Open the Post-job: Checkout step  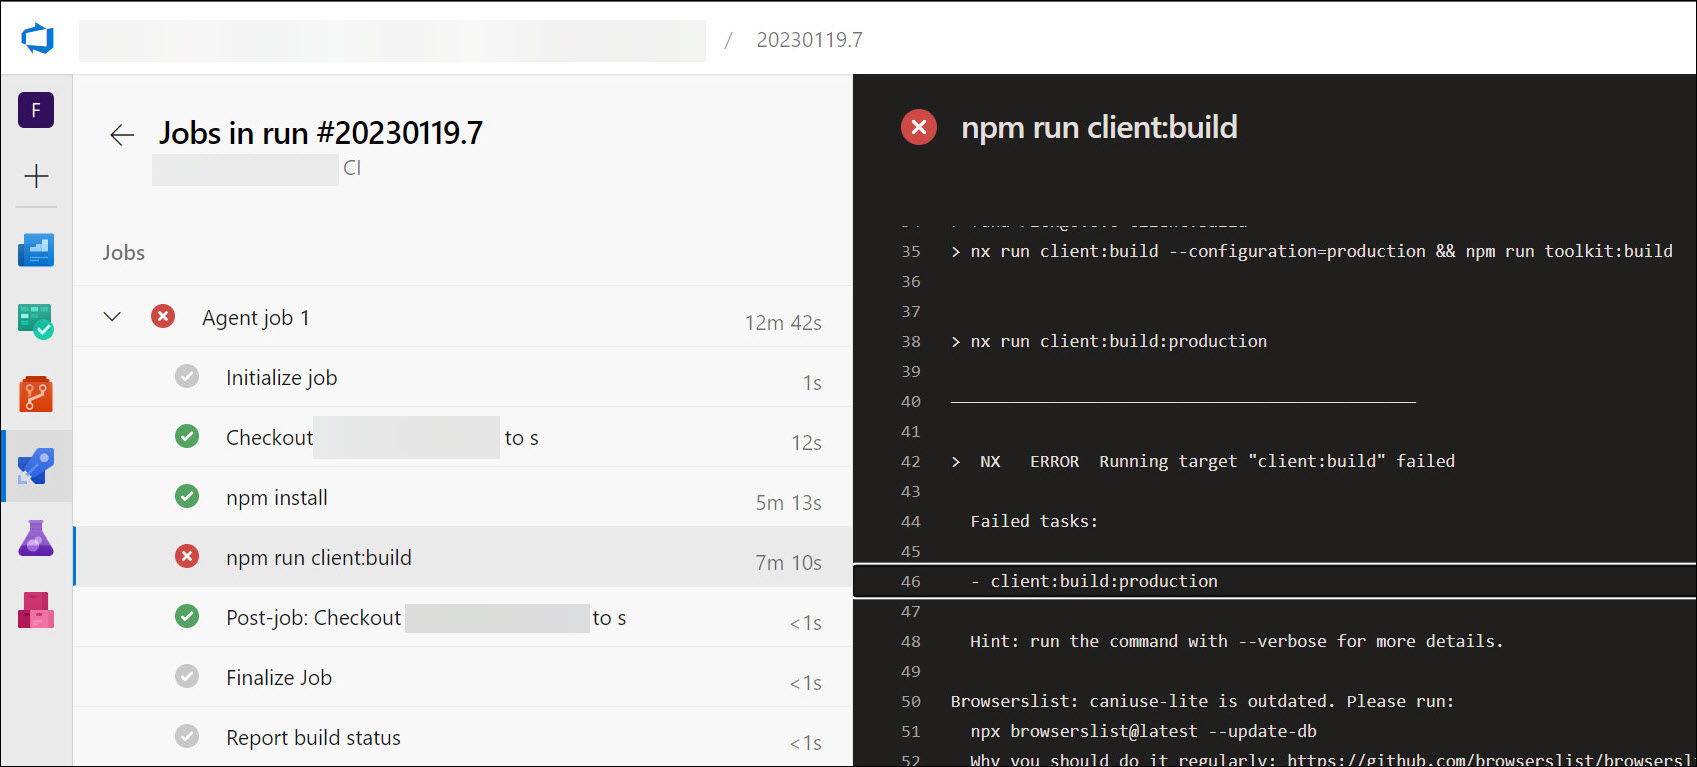tap(463, 617)
